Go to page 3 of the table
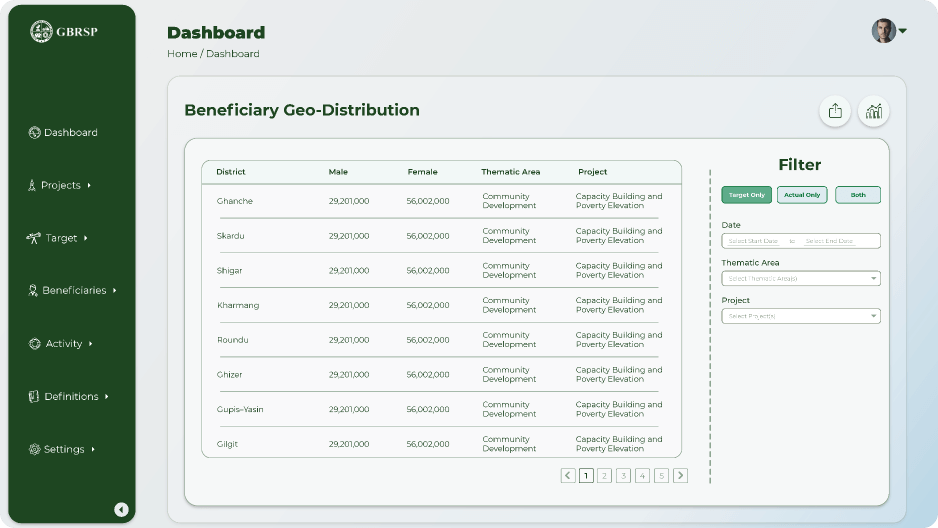The height and width of the screenshot is (528, 938). click(623, 476)
